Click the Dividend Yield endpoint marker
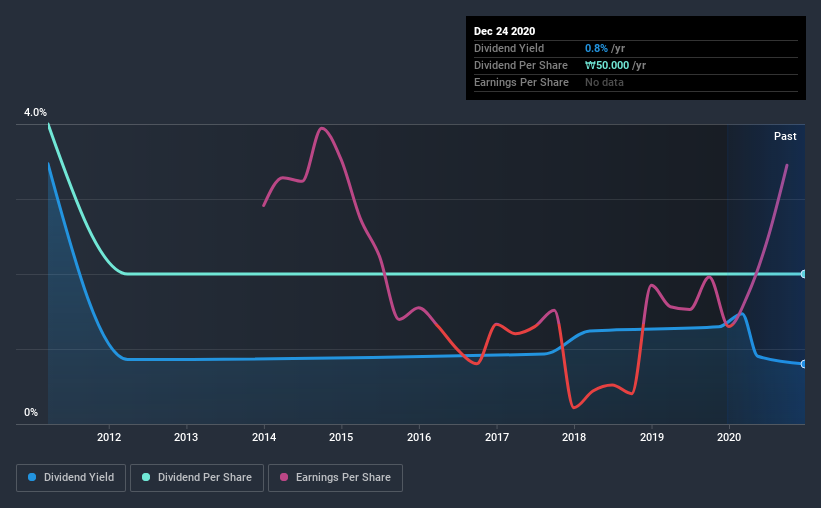Viewport: 821px width, 508px height. click(x=804, y=364)
